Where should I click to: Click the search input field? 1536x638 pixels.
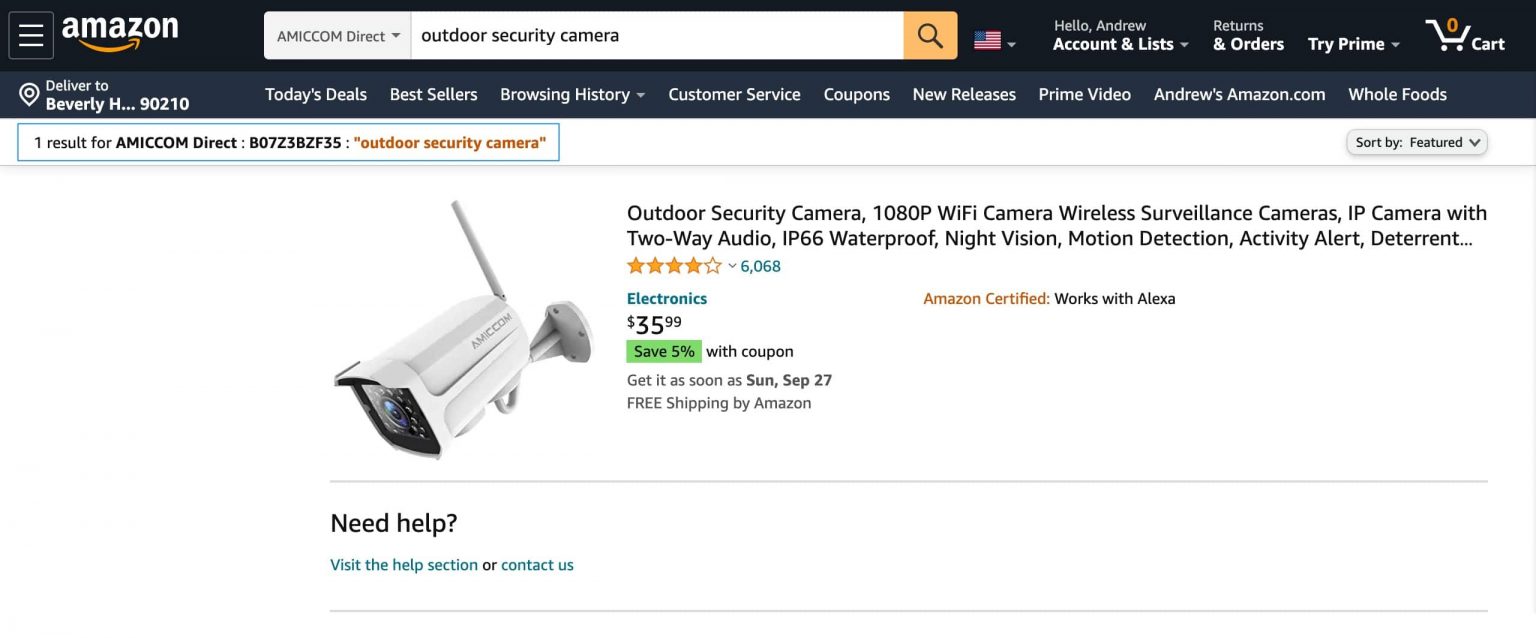click(655, 34)
